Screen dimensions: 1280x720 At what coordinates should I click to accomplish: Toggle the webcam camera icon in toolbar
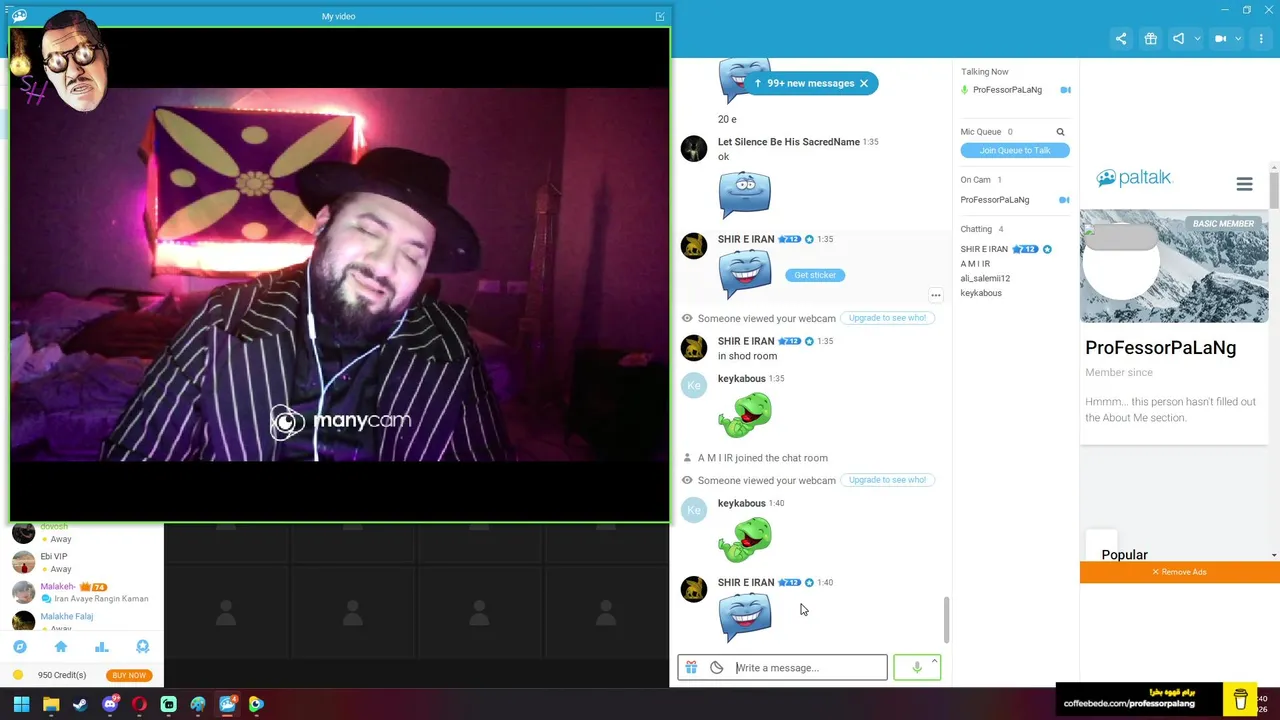pos(1220,39)
